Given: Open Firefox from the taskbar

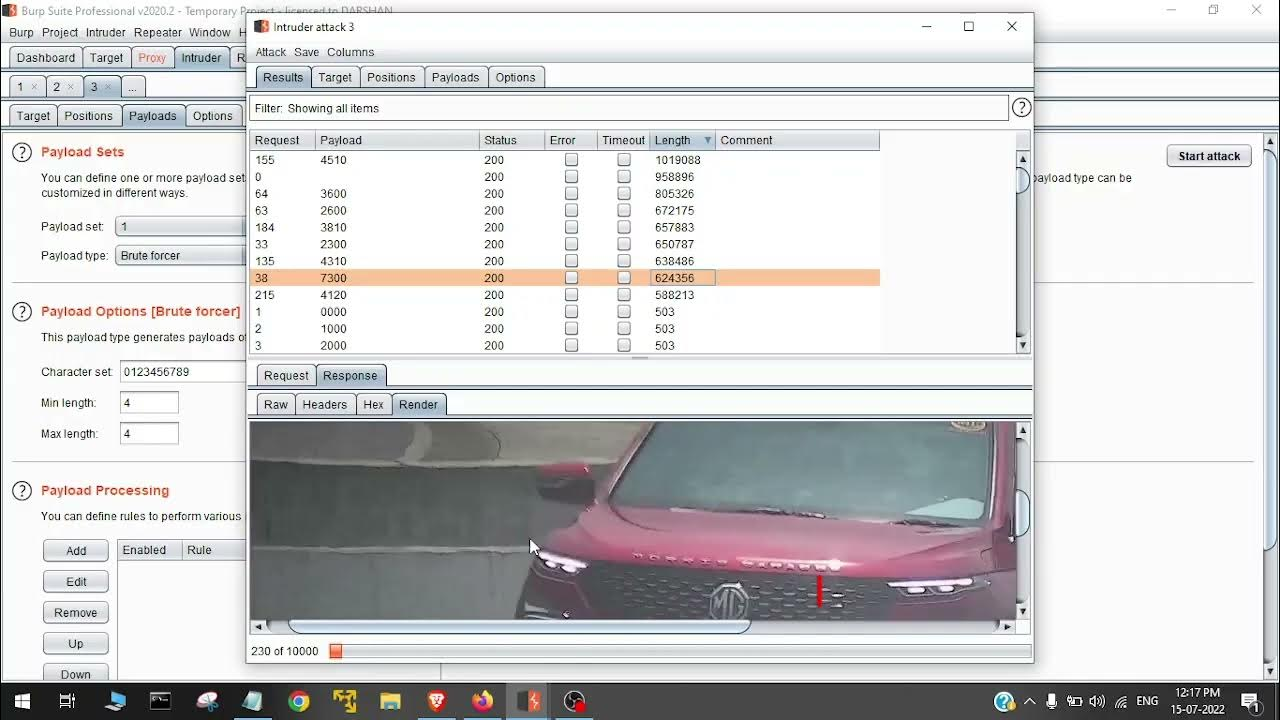Looking at the screenshot, I should 483,701.
